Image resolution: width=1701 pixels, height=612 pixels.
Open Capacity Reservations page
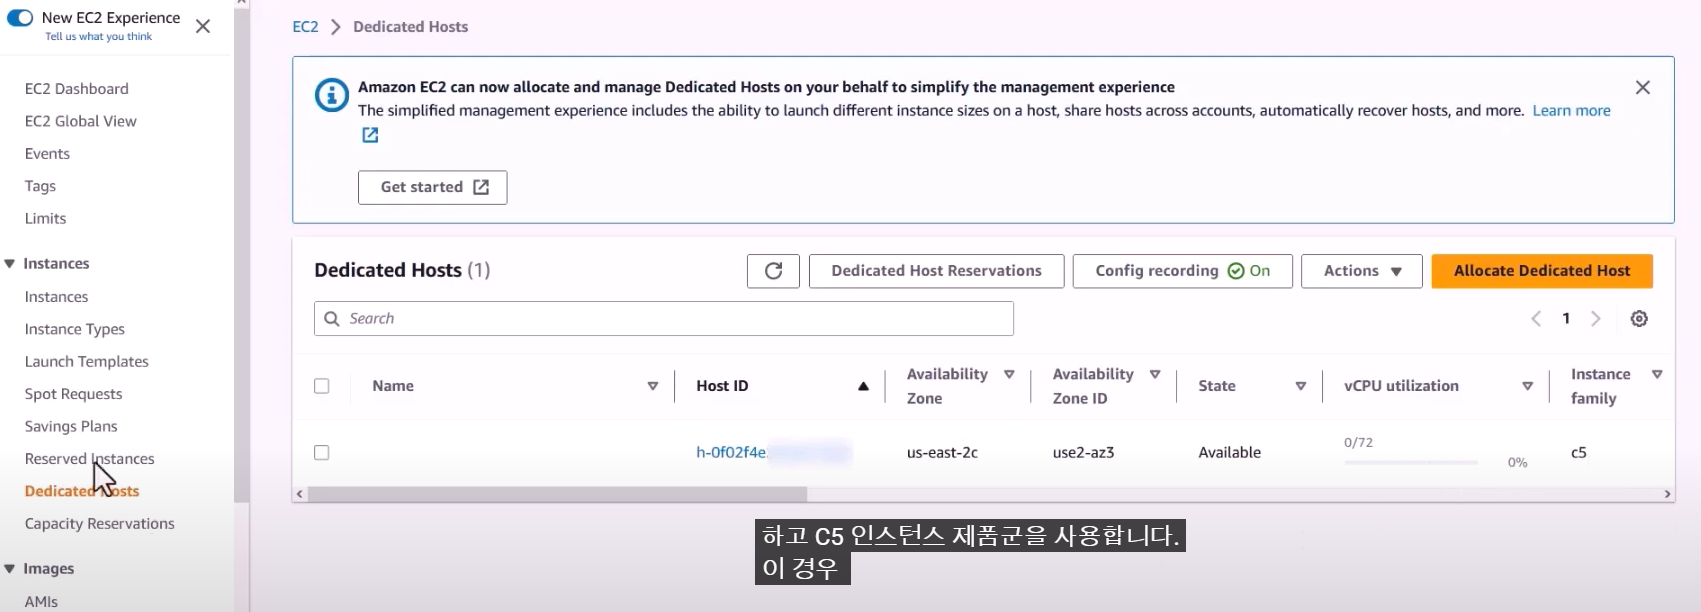click(100, 524)
